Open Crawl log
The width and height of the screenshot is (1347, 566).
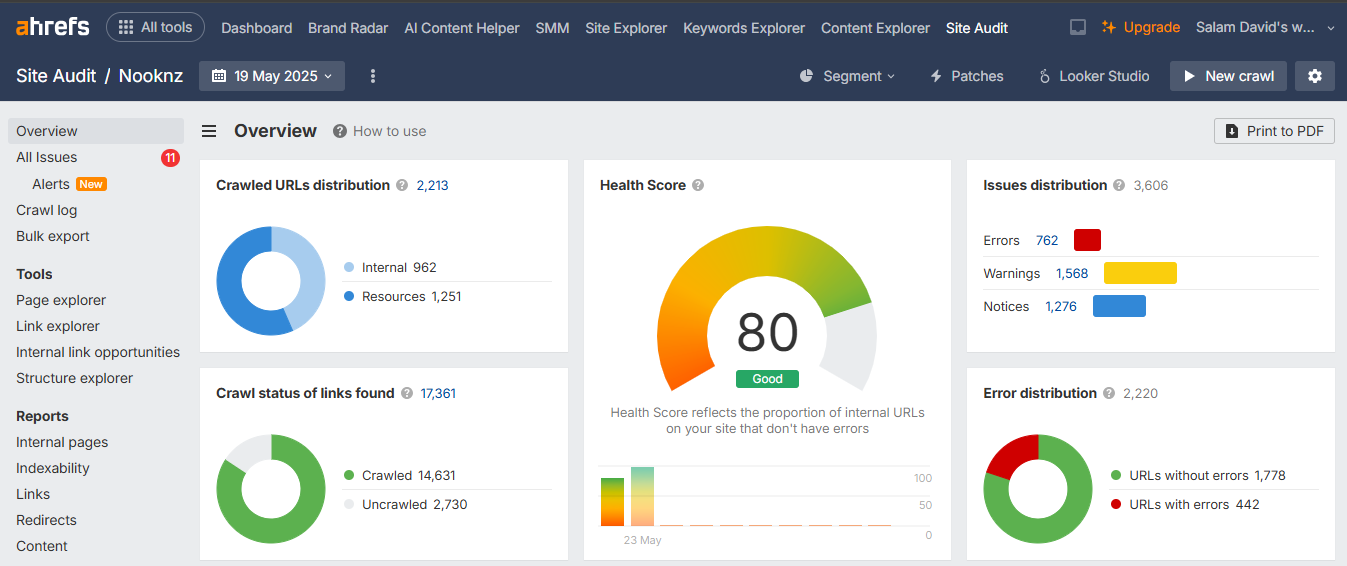click(46, 210)
